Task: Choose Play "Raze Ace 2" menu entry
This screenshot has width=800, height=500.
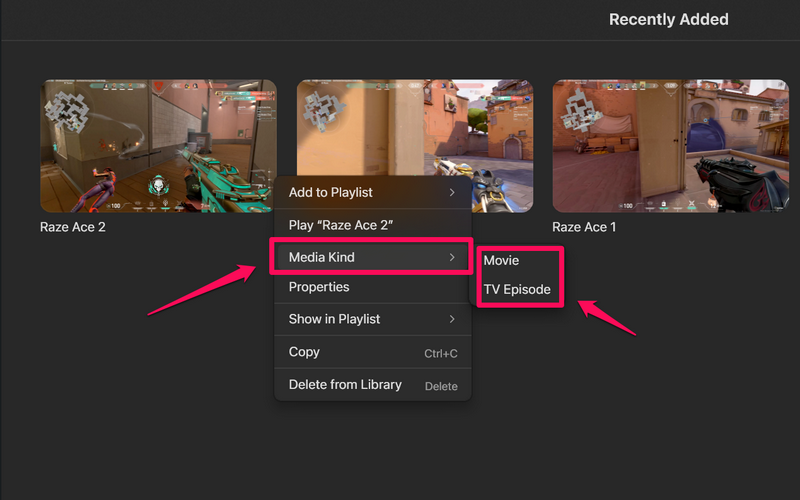Action: click(x=372, y=225)
